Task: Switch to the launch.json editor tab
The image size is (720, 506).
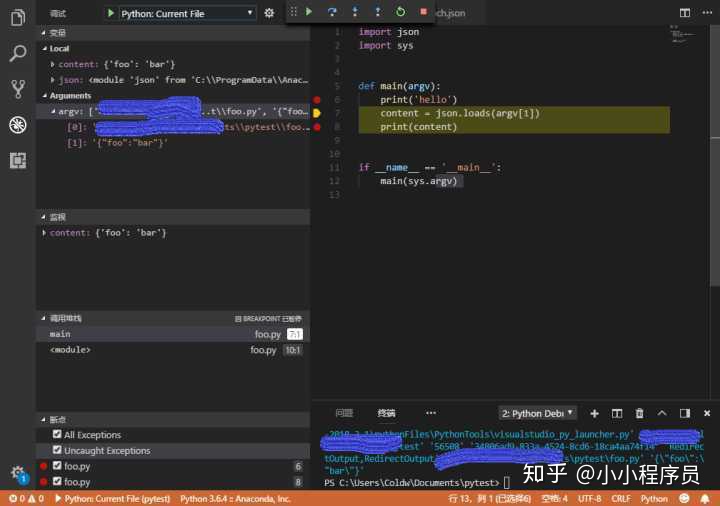Action: (x=450, y=13)
